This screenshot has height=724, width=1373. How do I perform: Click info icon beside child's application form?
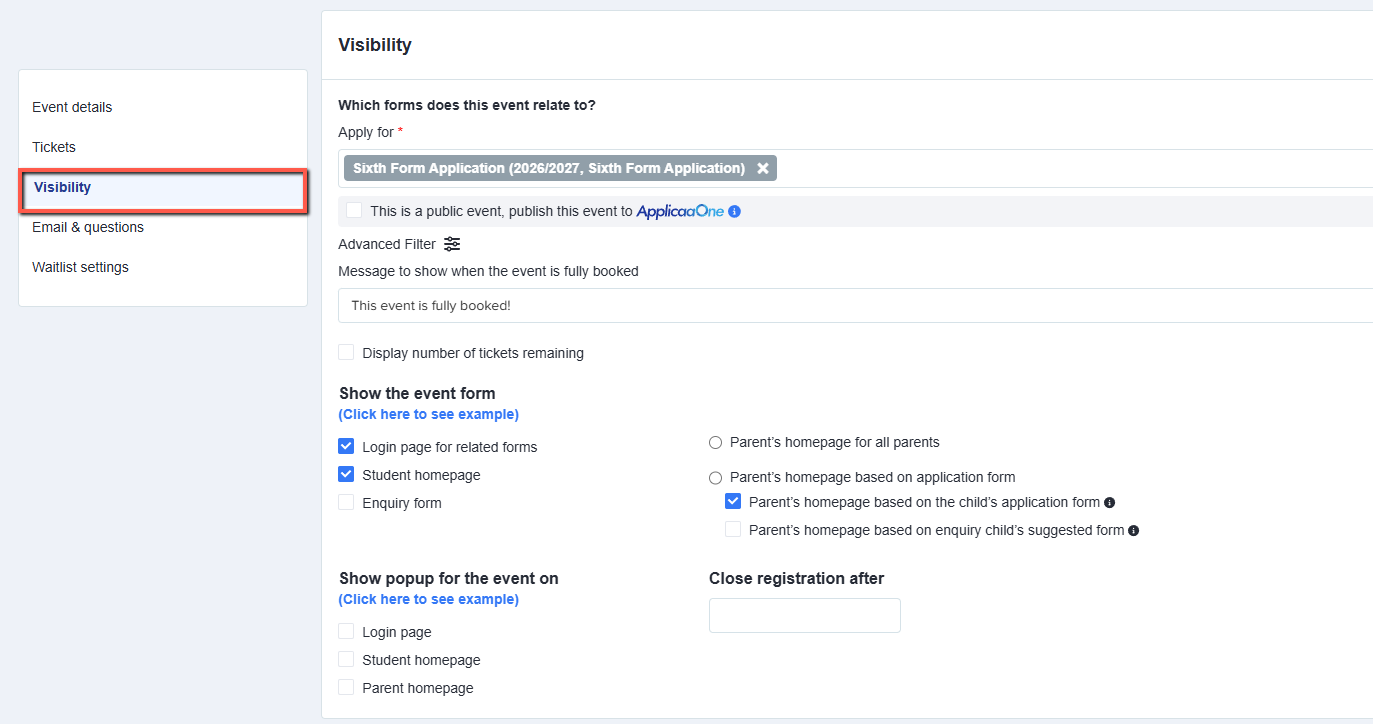coord(1109,503)
